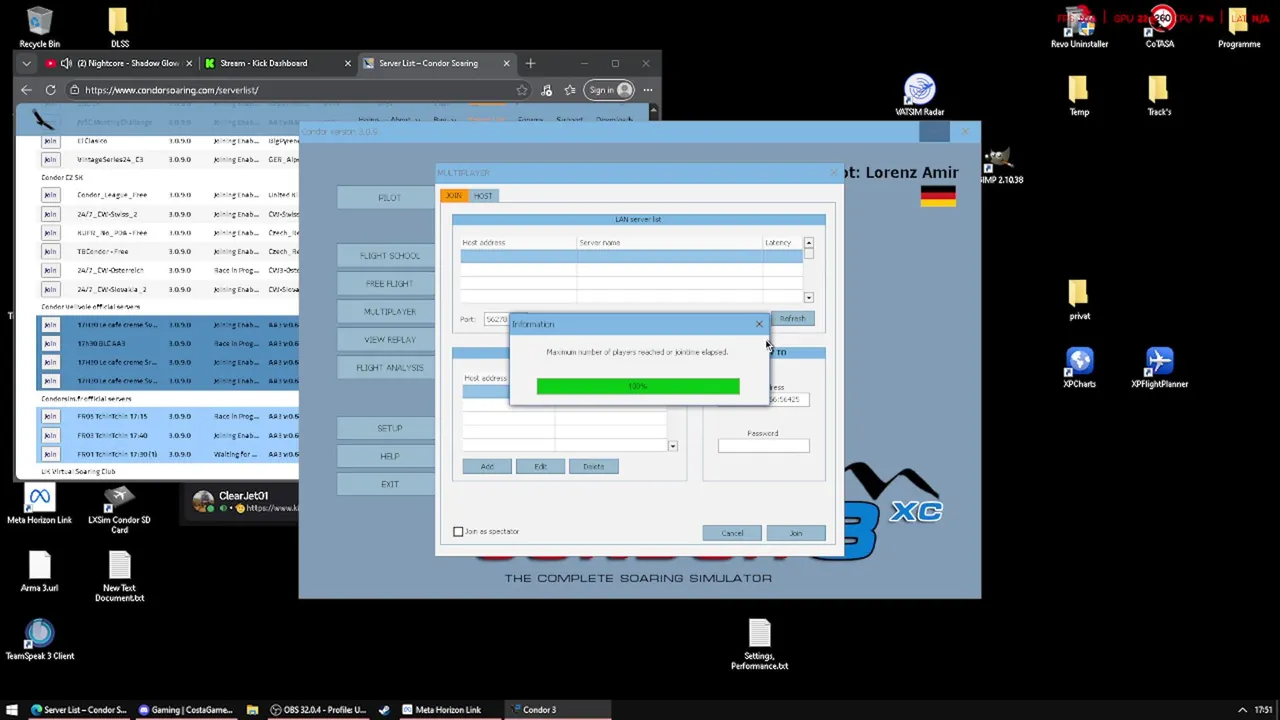Click Join icon for VintageSeries24_C3 server
Viewport: 1280px width, 720px height.
pos(50,159)
